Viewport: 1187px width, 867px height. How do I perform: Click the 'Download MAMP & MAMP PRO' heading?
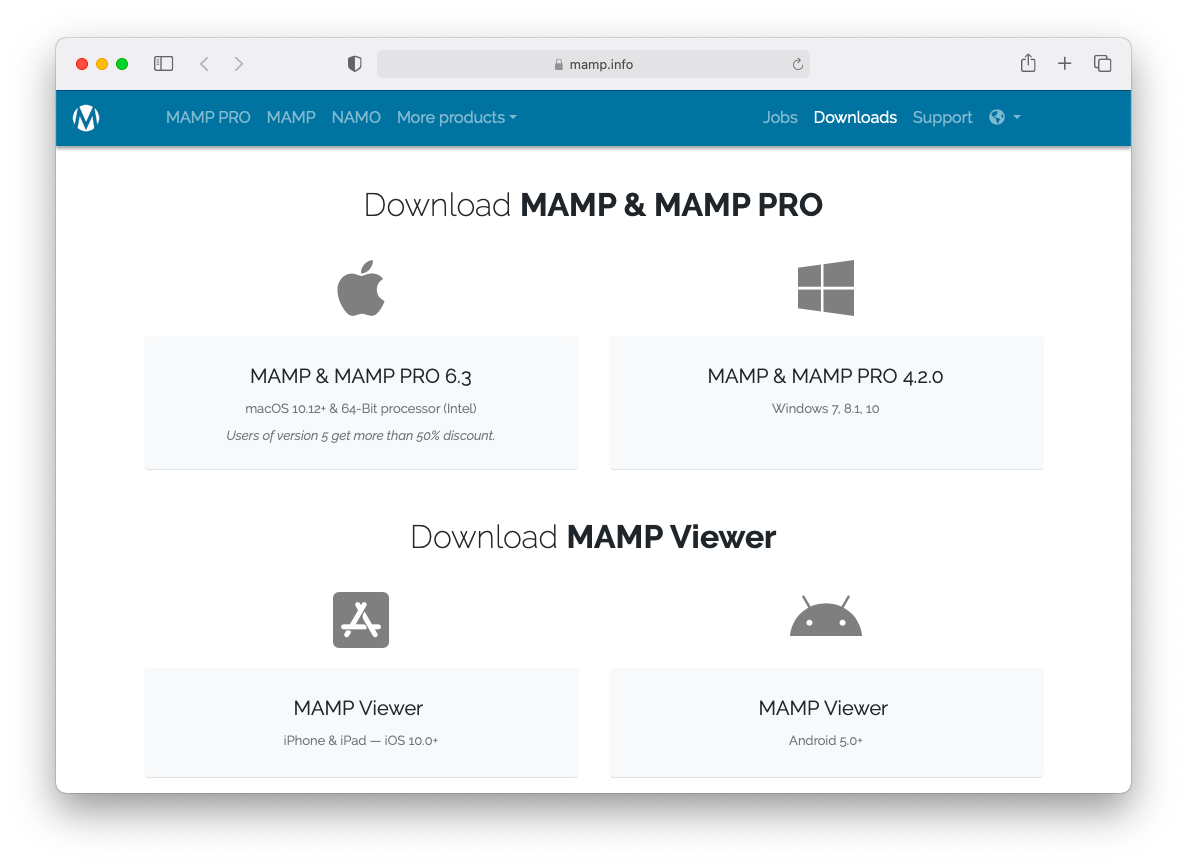[594, 205]
